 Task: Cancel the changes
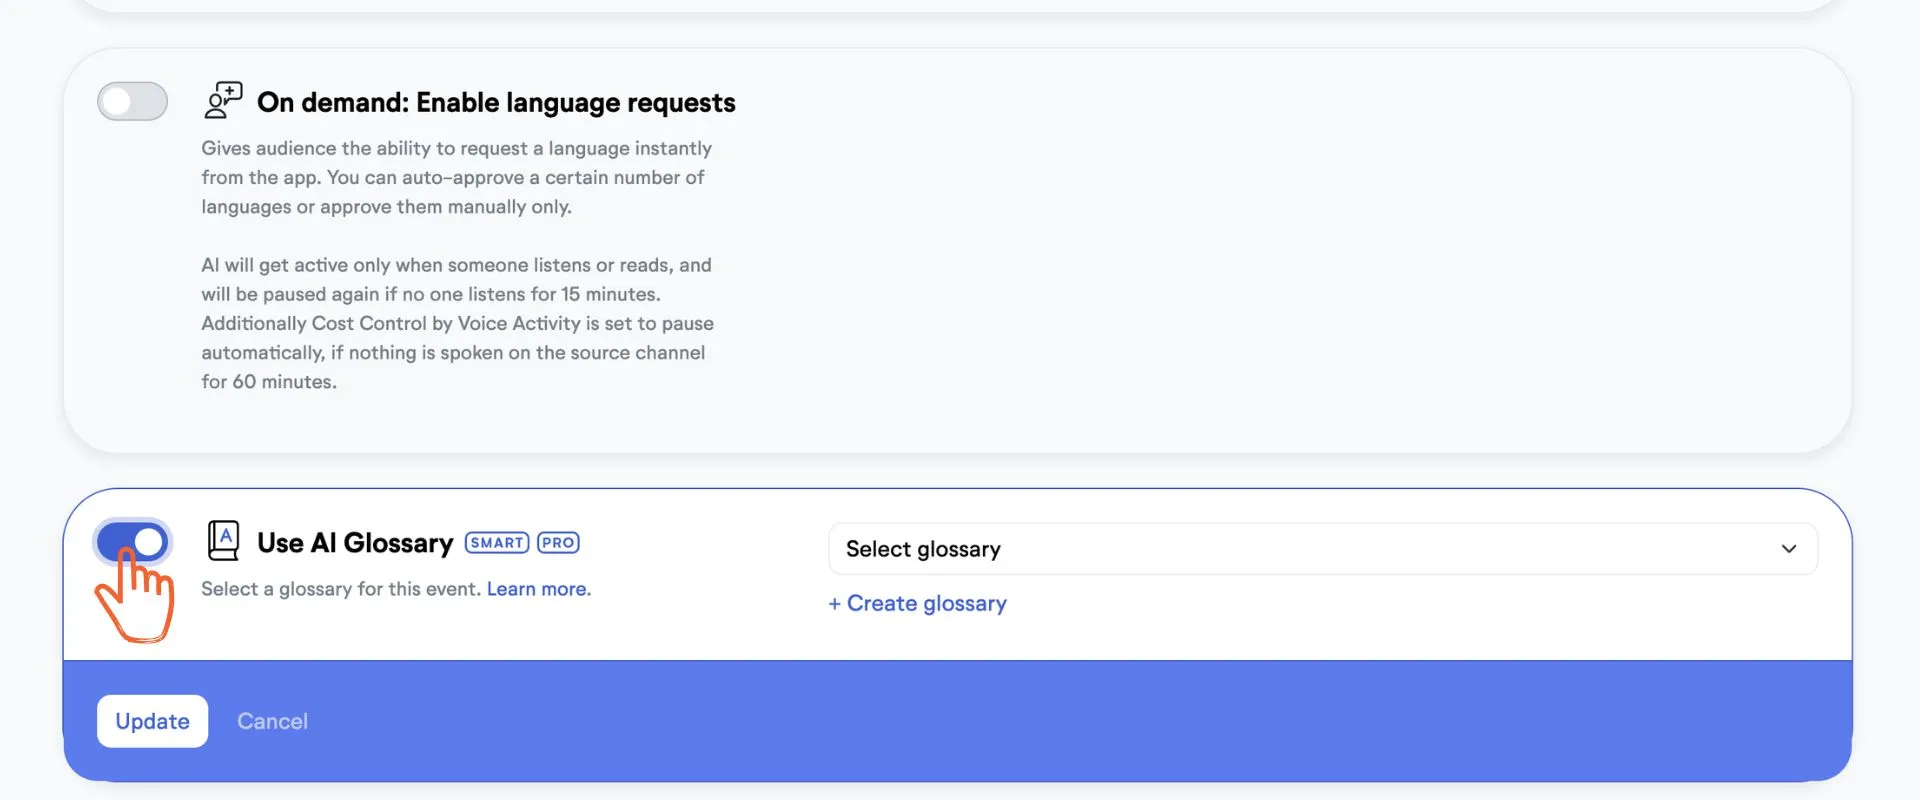pyautogui.click(x=272, y=721)
